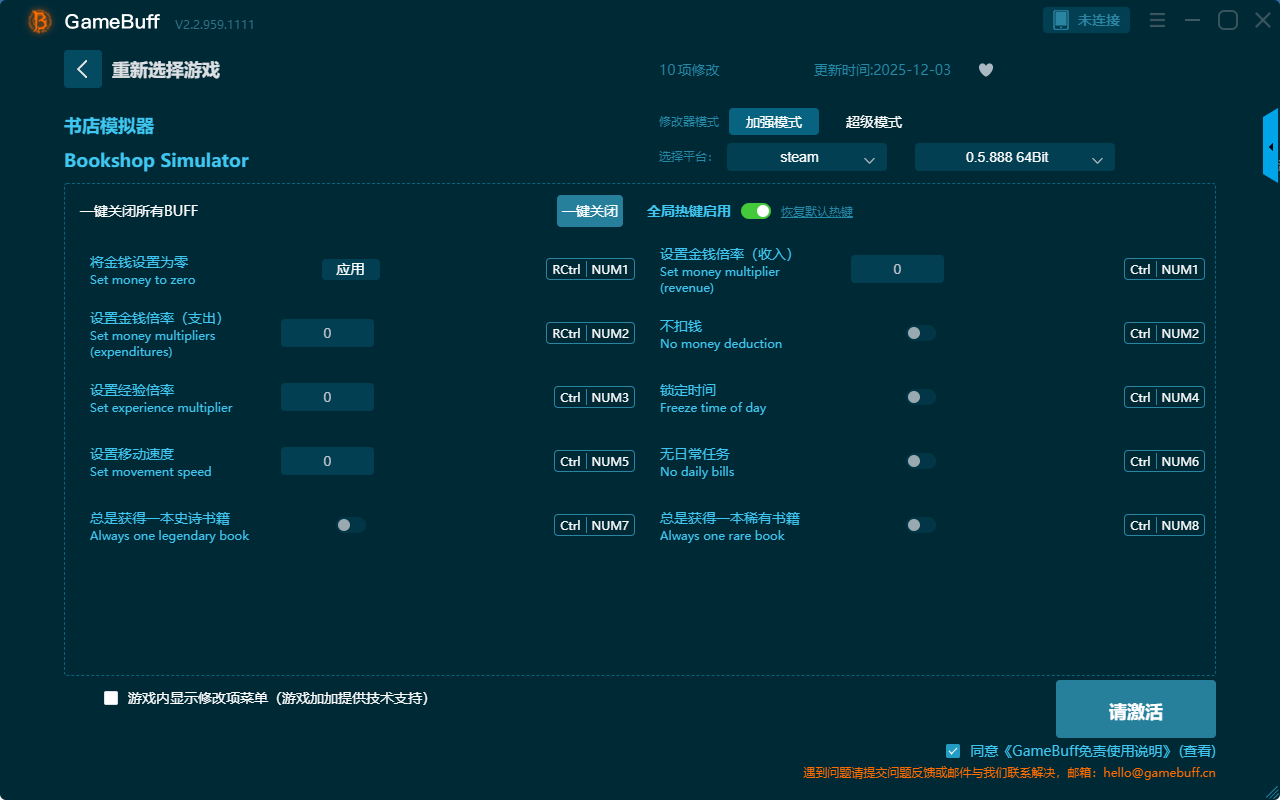This screenshot has height=800, width=1280.
Task: Expand the blue side panel arrow
Action: click(1271, 146)
